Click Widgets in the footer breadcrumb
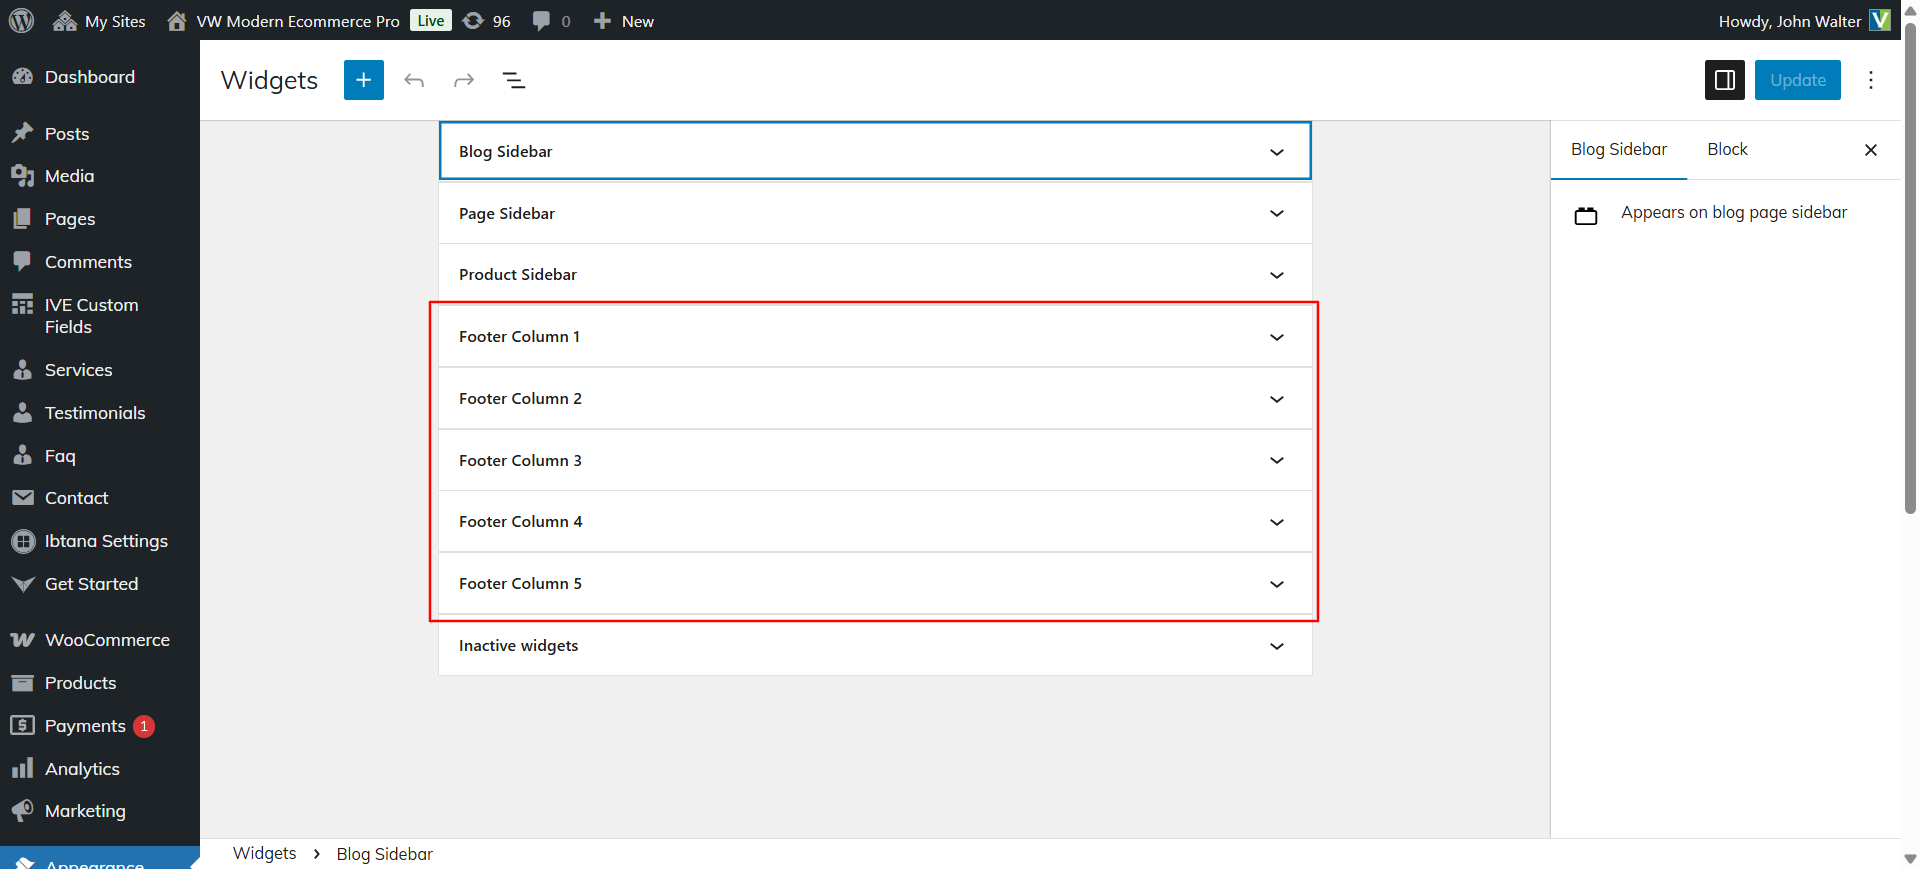 coord(264,853)
